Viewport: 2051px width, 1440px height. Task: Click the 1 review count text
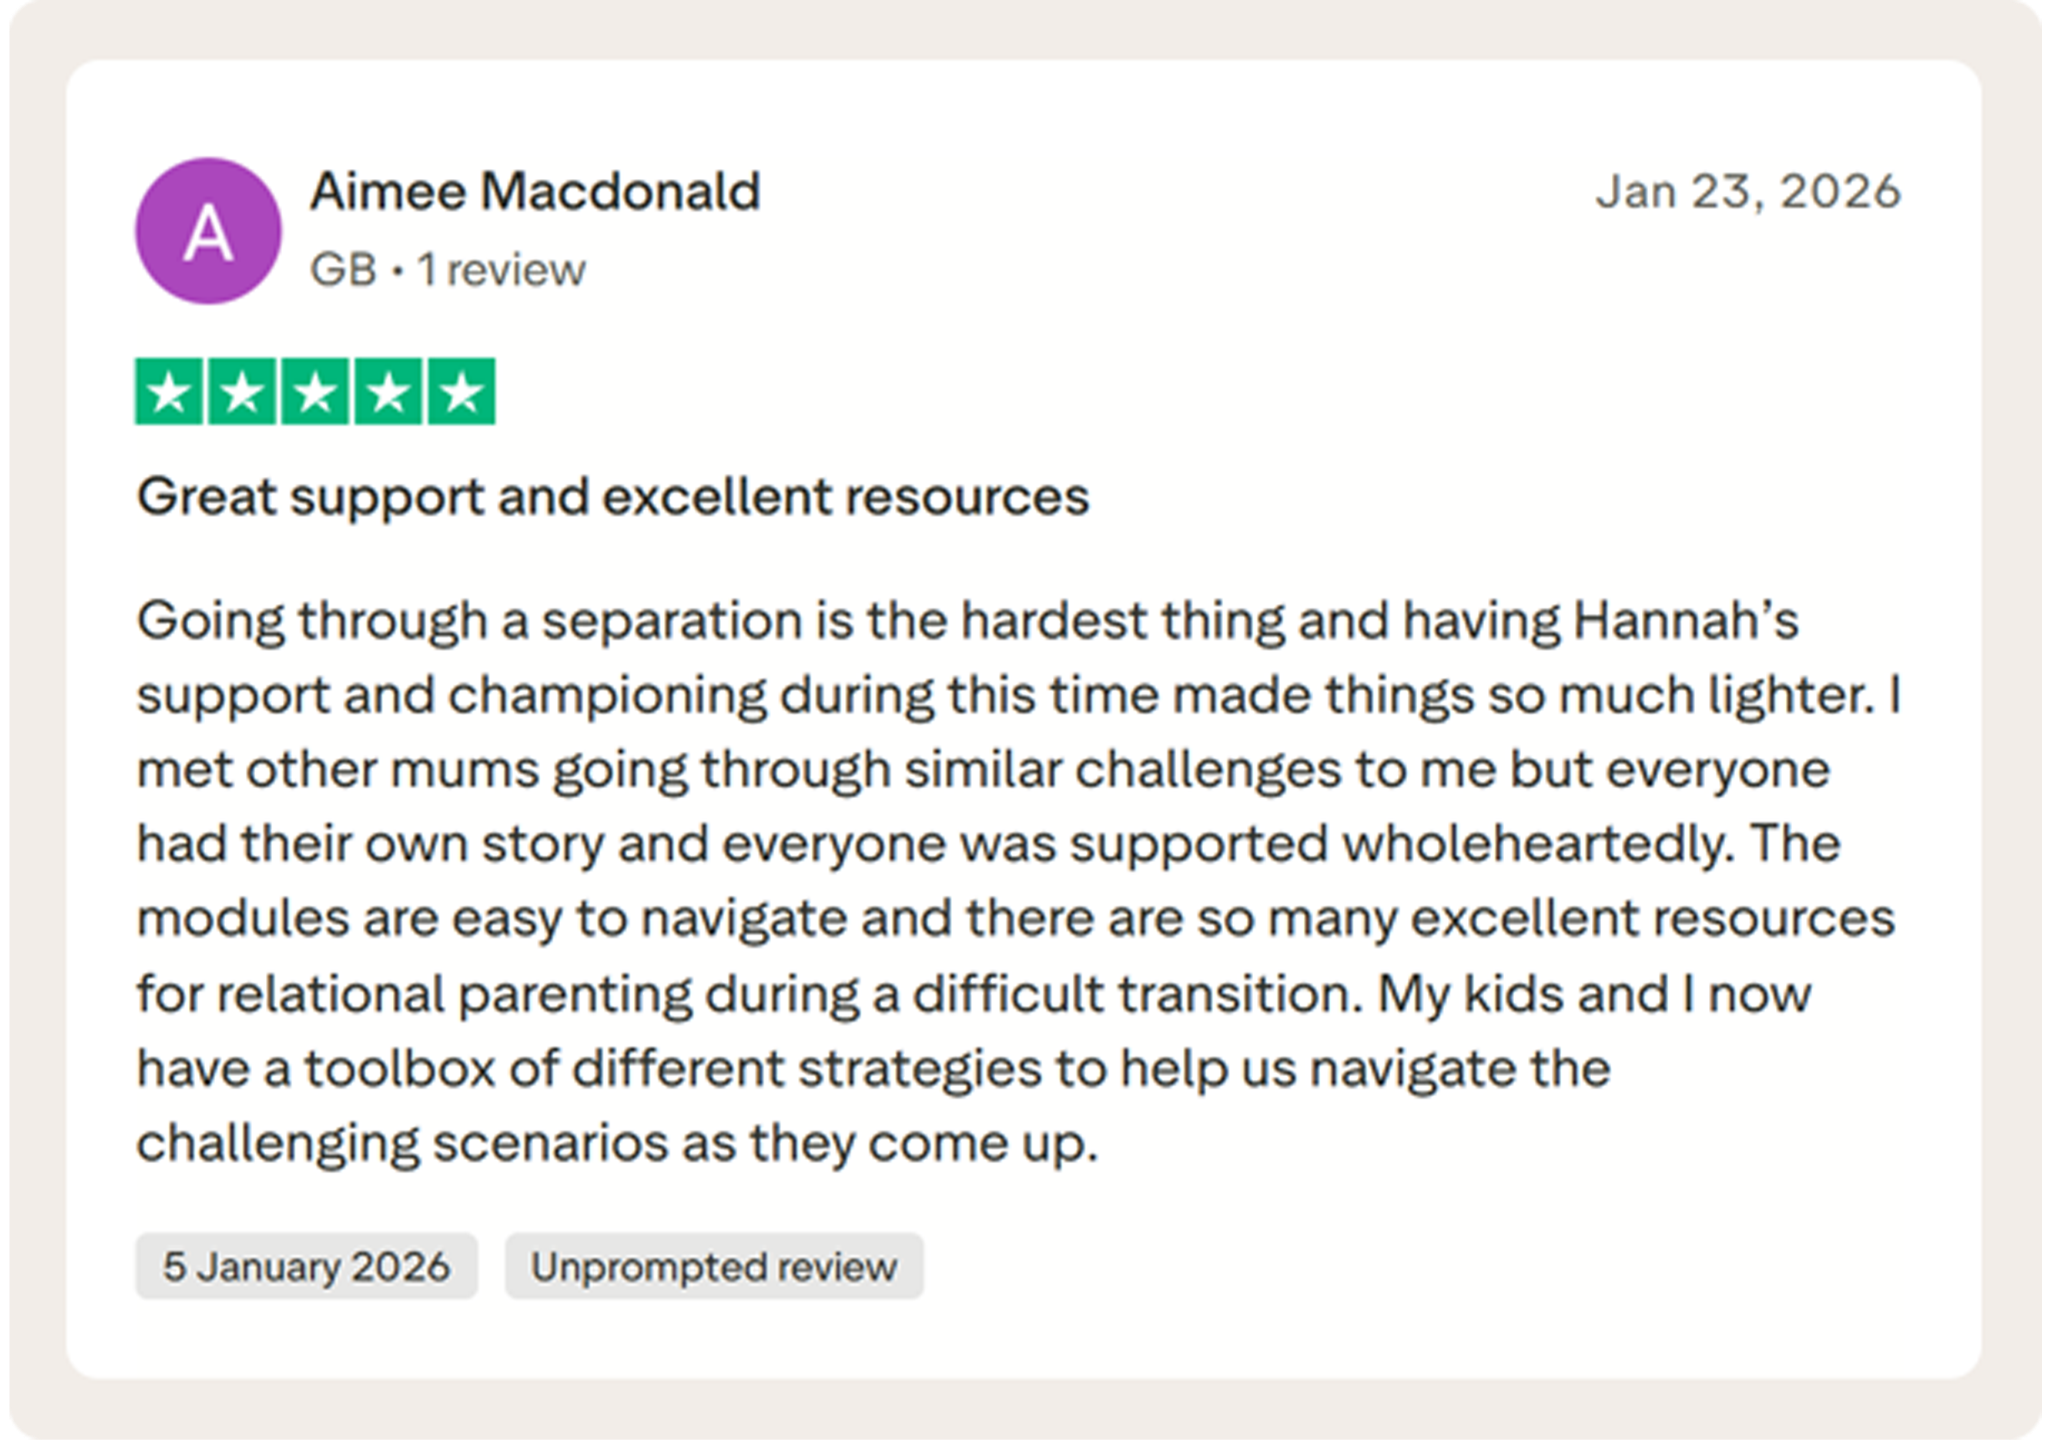[501, 270]
